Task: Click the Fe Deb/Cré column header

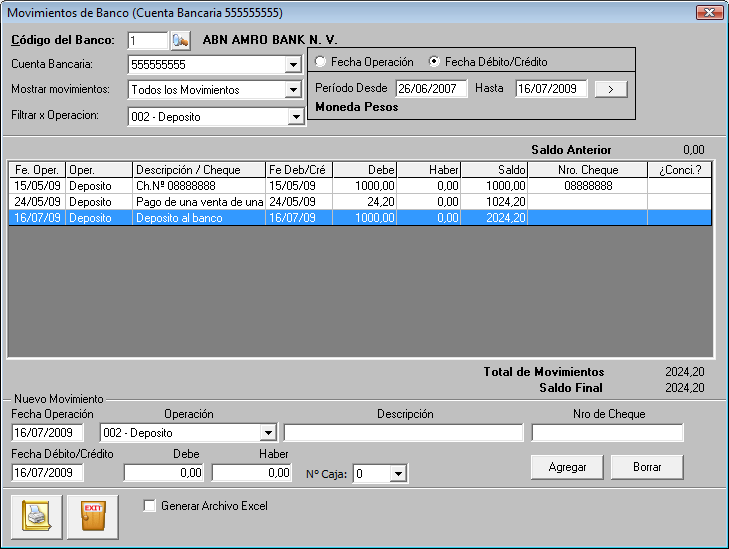Action: [299, 170]
